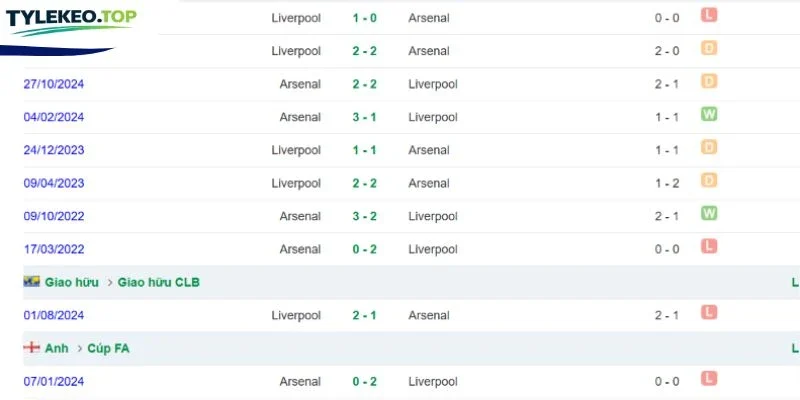
Task: Click the 3 - 1 score on 04/02/2024
Action: 364,117
